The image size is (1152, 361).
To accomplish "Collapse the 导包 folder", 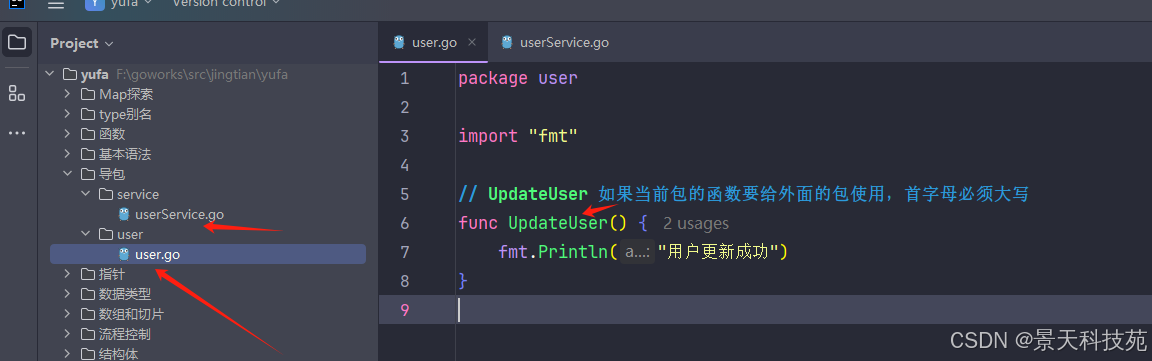I will [67, 174].
